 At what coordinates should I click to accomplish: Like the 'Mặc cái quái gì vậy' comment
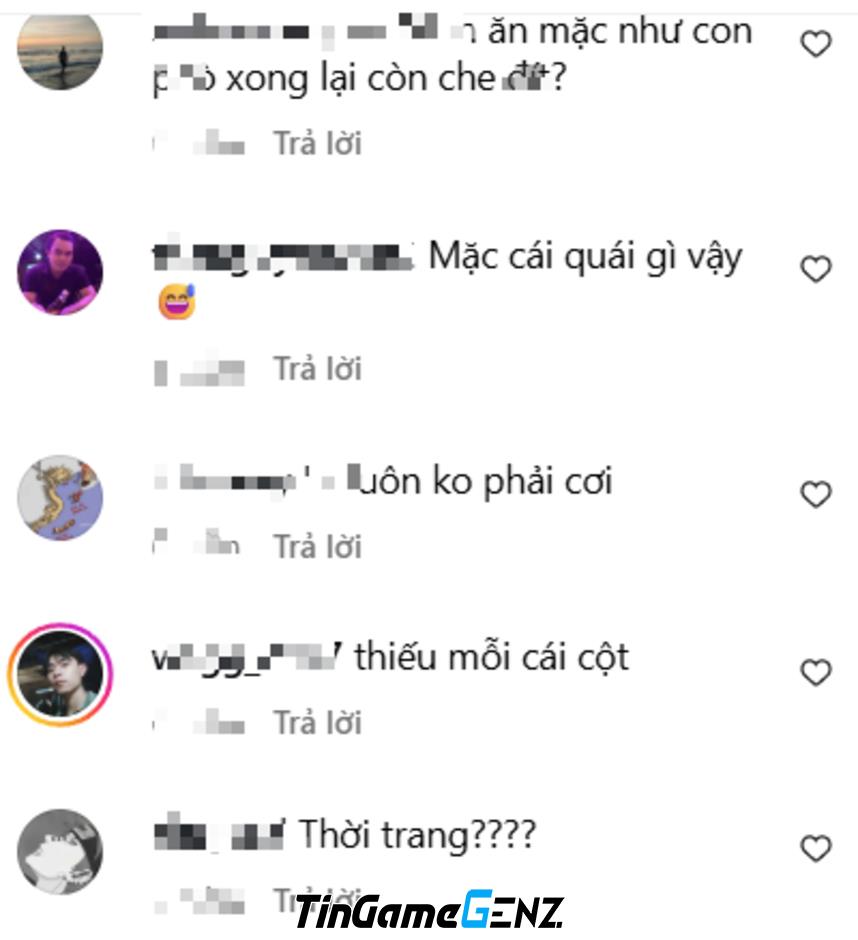tap(816, 269)
